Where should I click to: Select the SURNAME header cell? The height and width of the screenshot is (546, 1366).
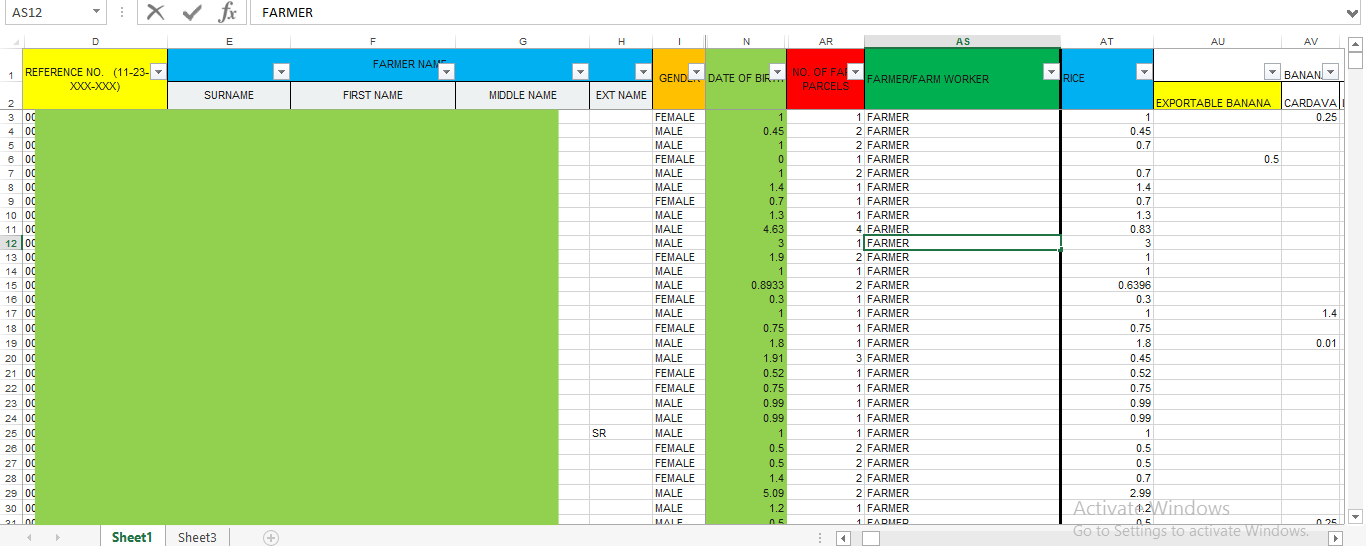point(229,95)
